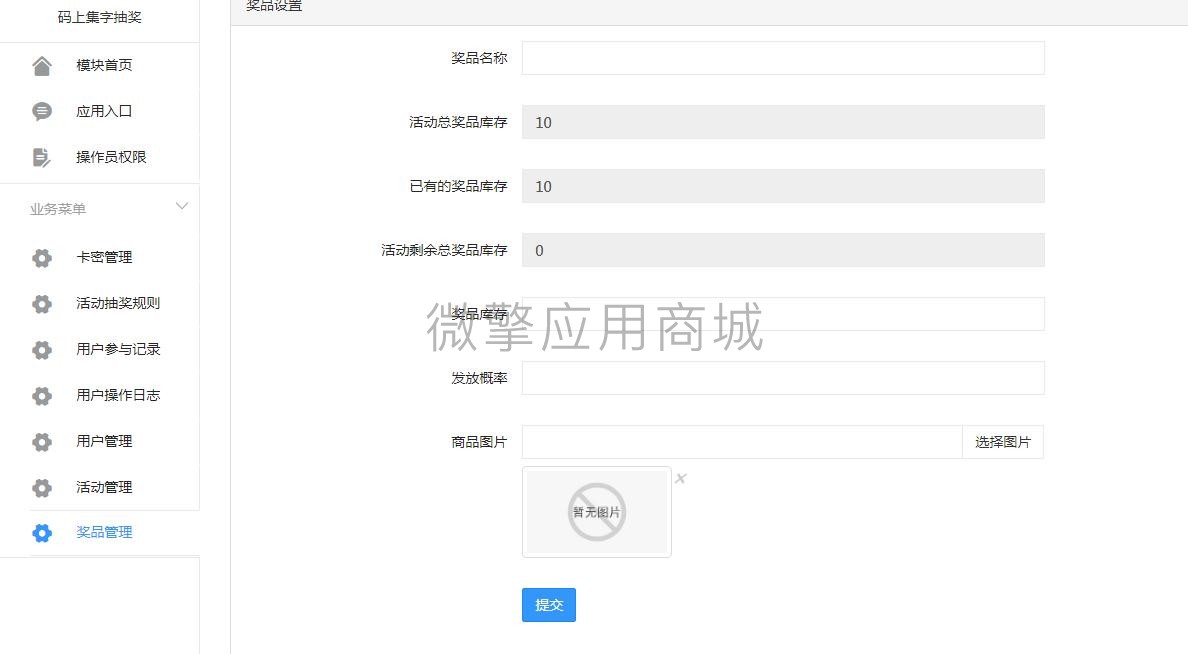This screenshot has width=1188, height=654.
Task: Collapse the 业务菜单 section
Action: [181, 206]
